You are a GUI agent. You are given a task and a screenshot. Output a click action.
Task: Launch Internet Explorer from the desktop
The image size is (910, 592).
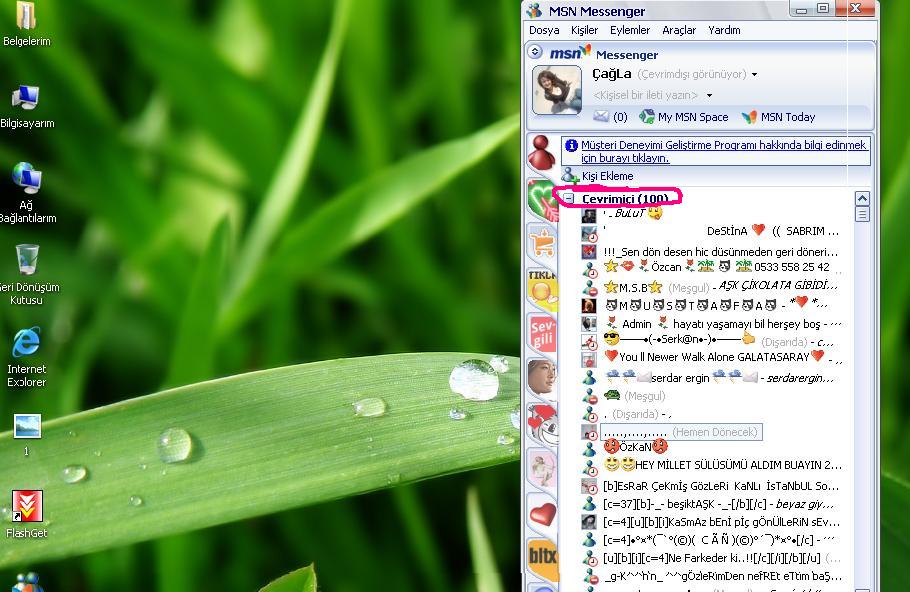pyautogui.click(x=26, y=357)
